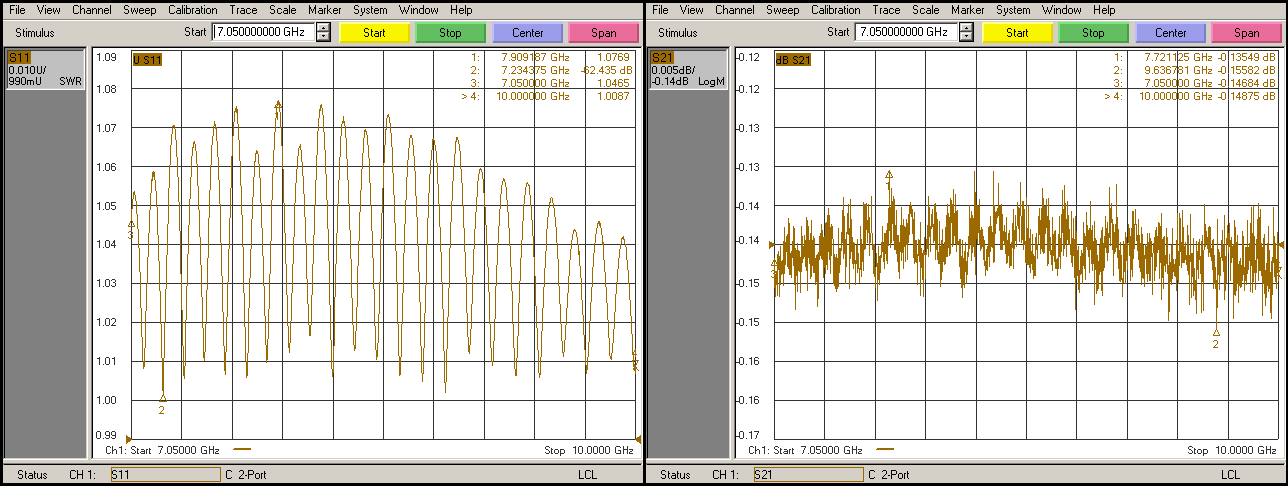
Task: Select marker 1 triangle on the S11 trace peak
Action: click(x=278, y=104)
